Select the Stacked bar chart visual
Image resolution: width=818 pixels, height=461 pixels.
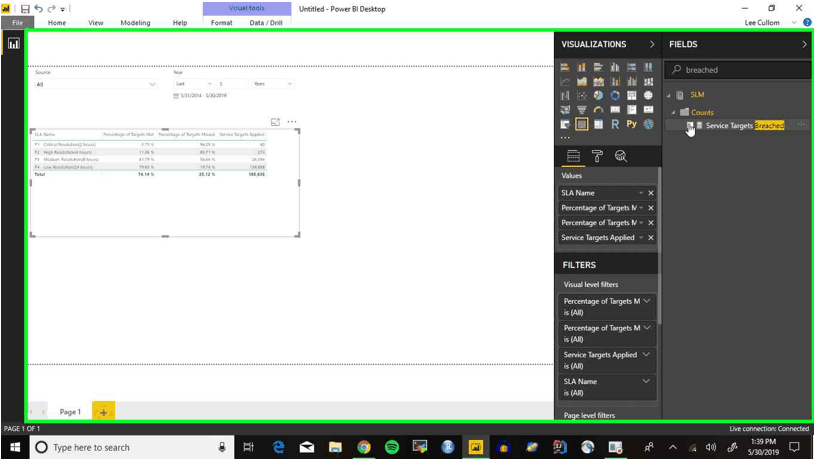565,67
